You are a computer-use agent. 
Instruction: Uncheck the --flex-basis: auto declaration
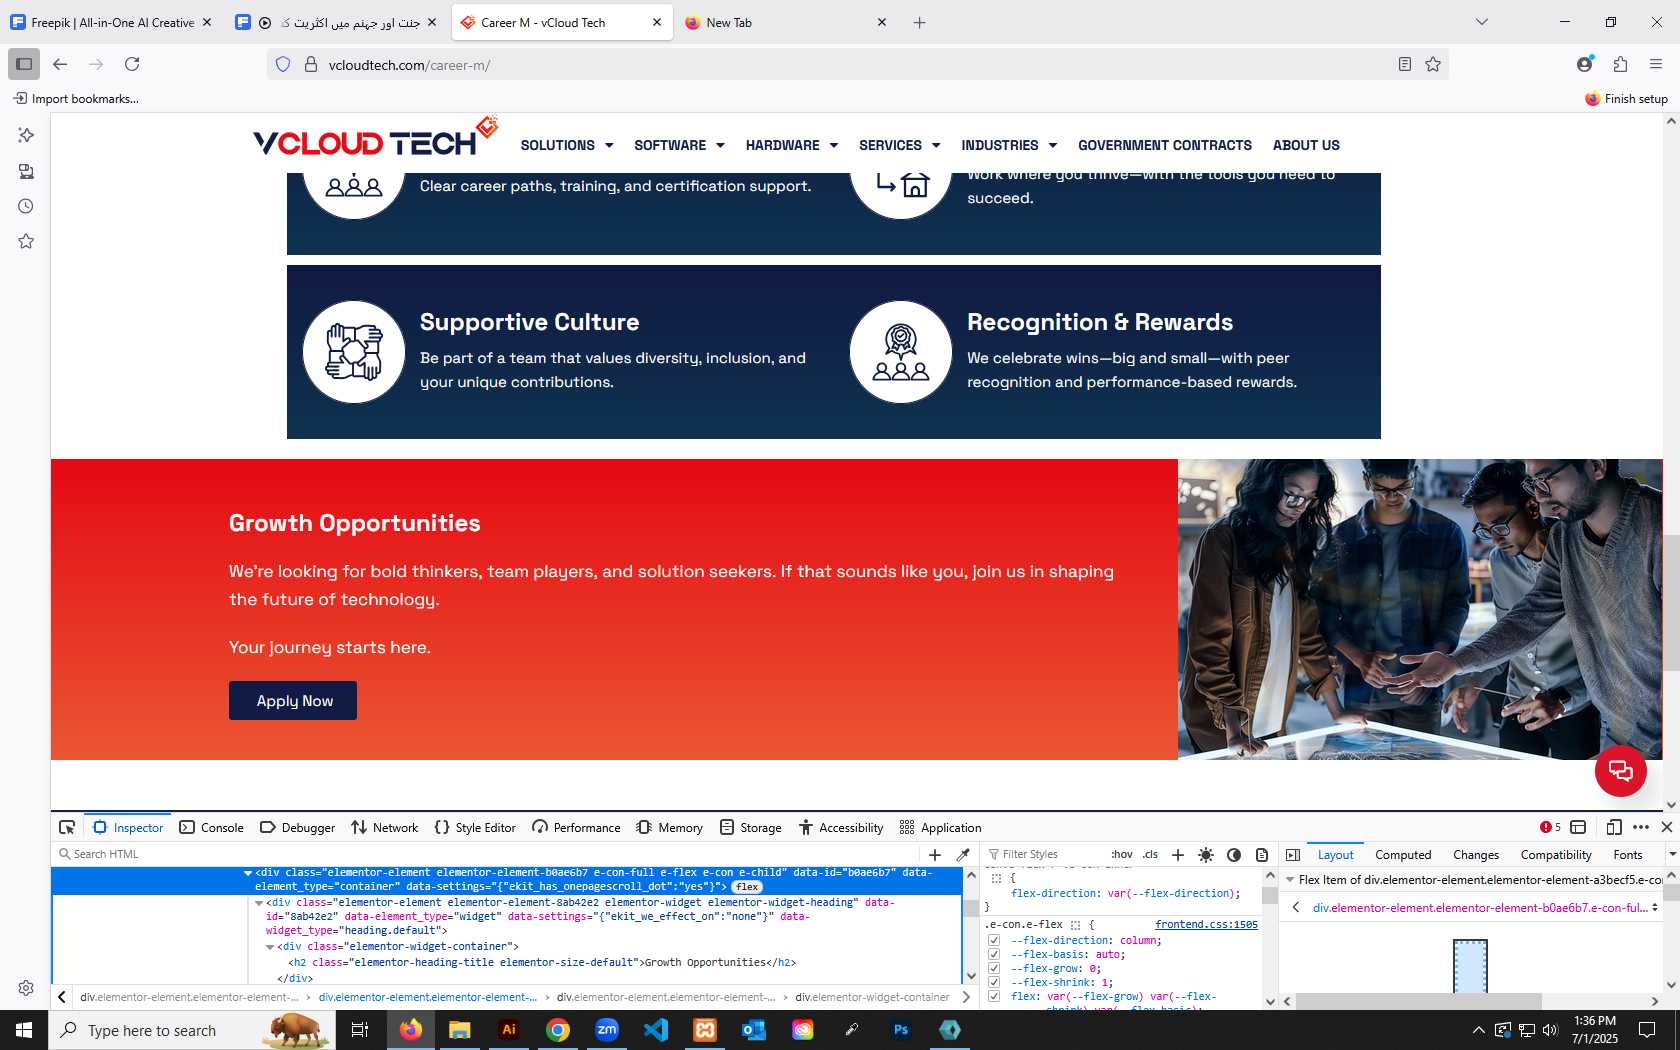[994, 954]
